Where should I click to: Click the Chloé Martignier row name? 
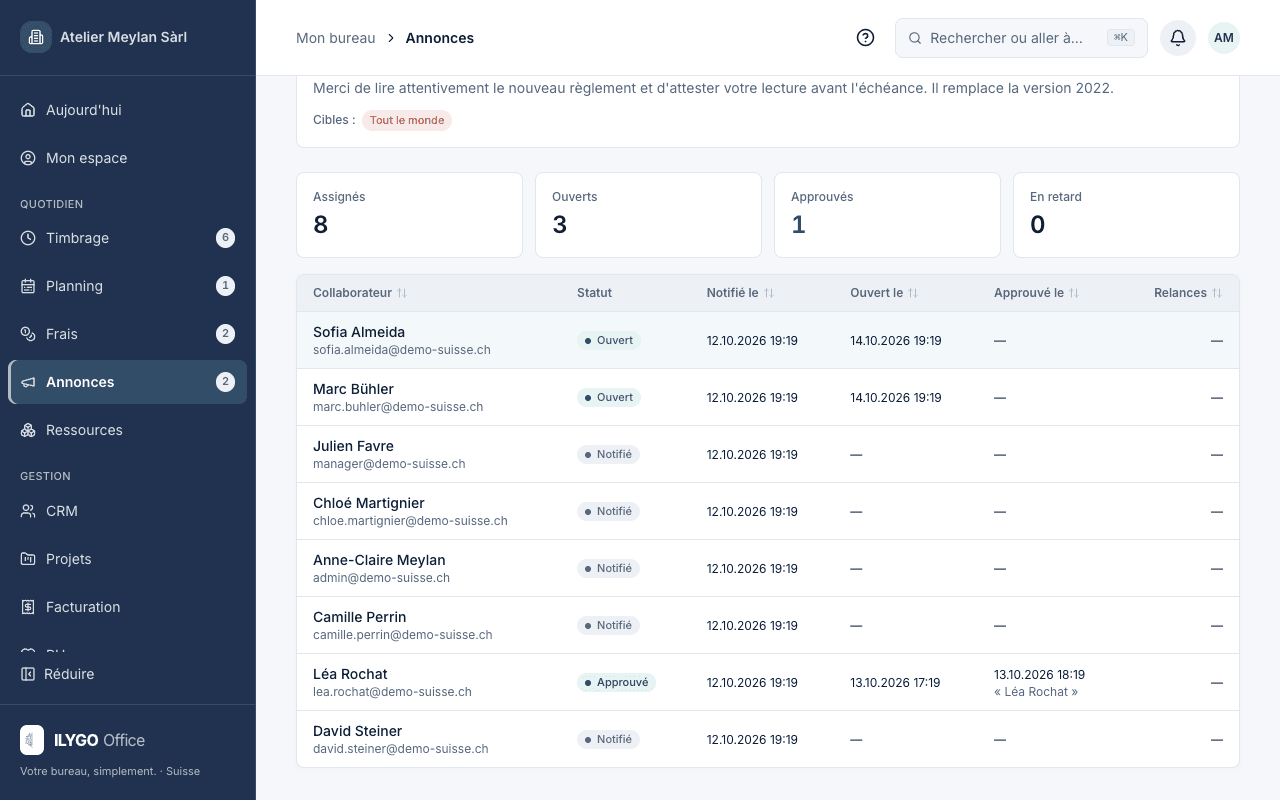point(369,503)
